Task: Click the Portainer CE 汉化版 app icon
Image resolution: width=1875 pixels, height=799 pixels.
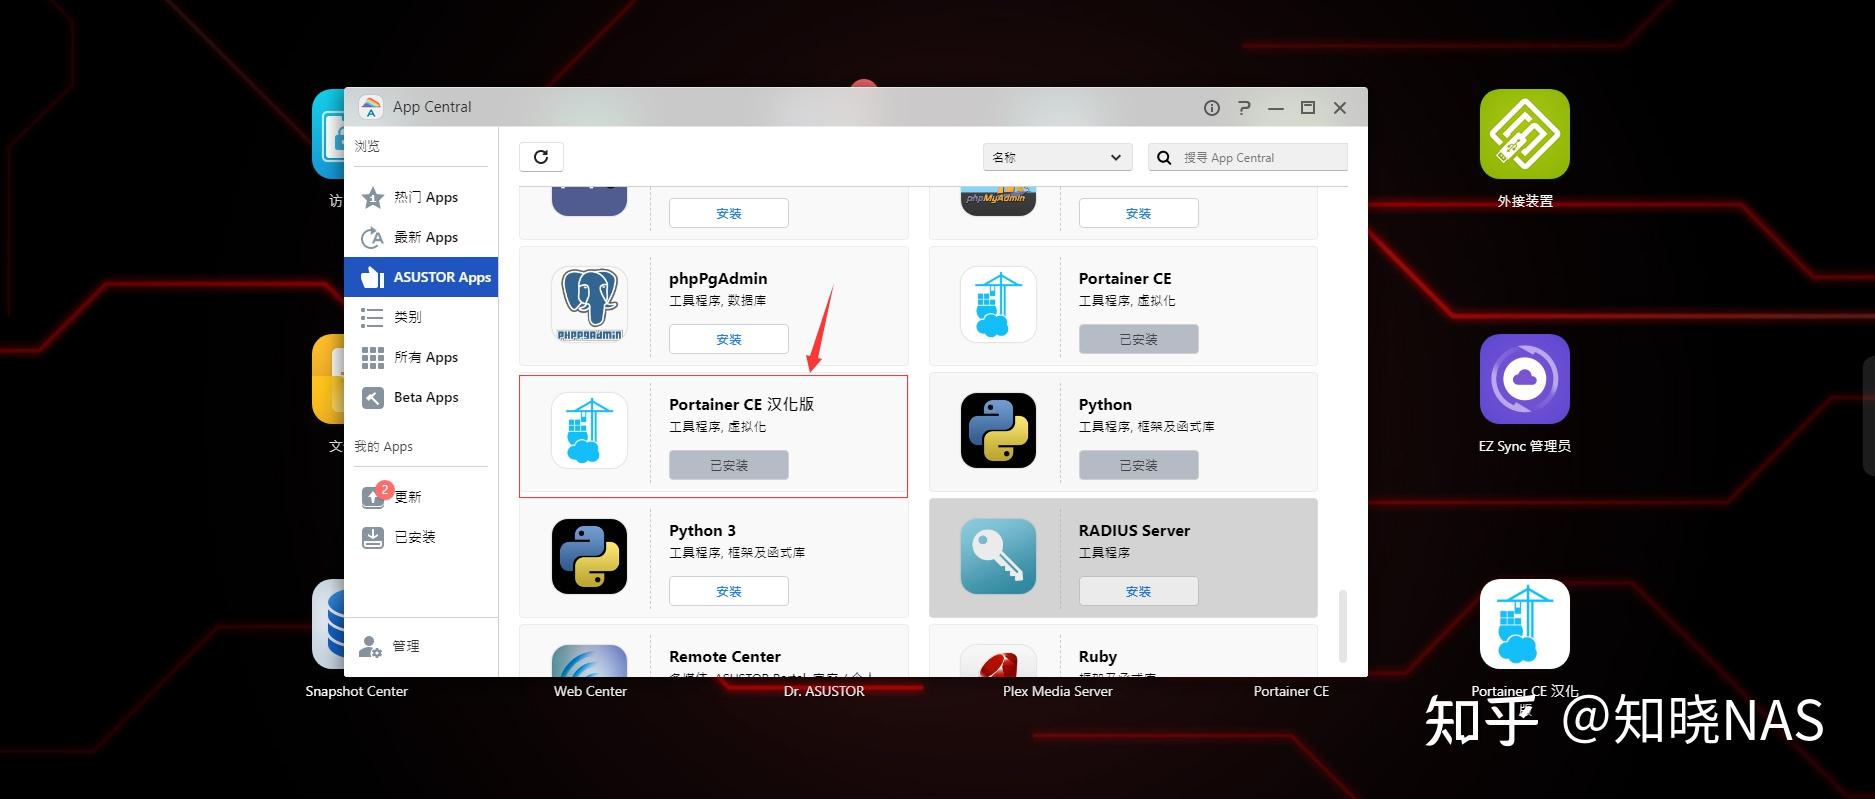Action: [589, 430]
